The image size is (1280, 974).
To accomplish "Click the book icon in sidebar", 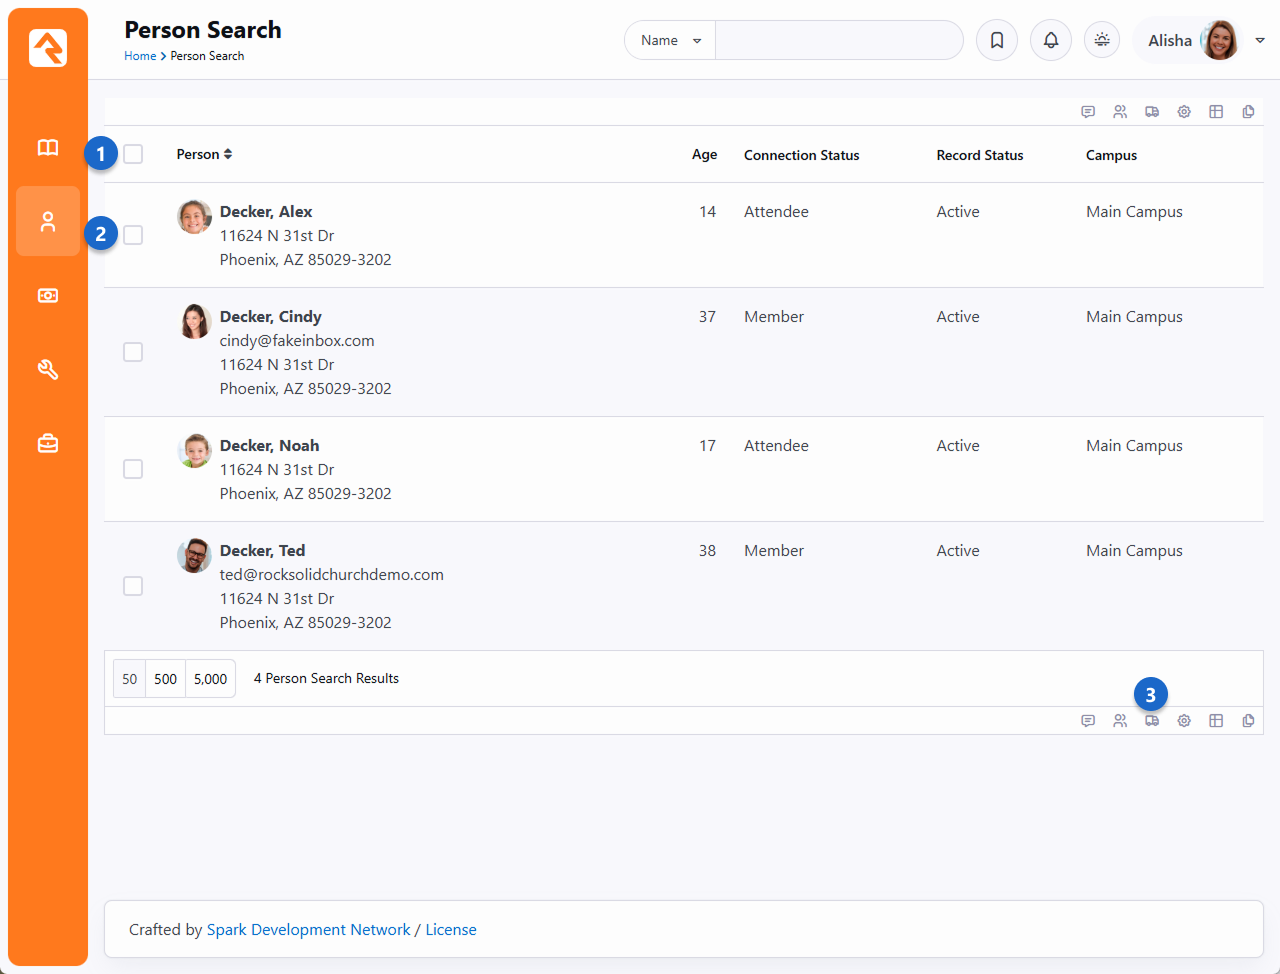I will point(48,148).
